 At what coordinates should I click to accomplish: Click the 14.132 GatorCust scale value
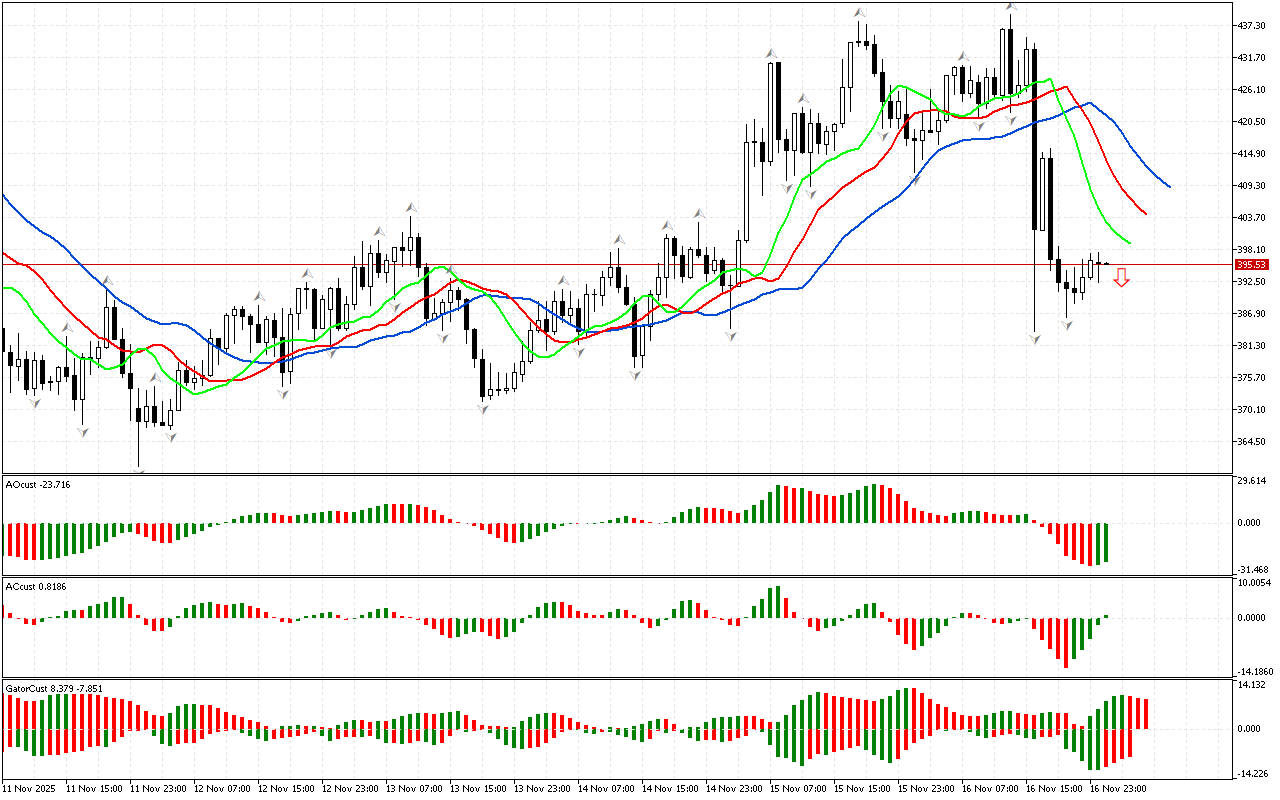(x=1254, y=685)
